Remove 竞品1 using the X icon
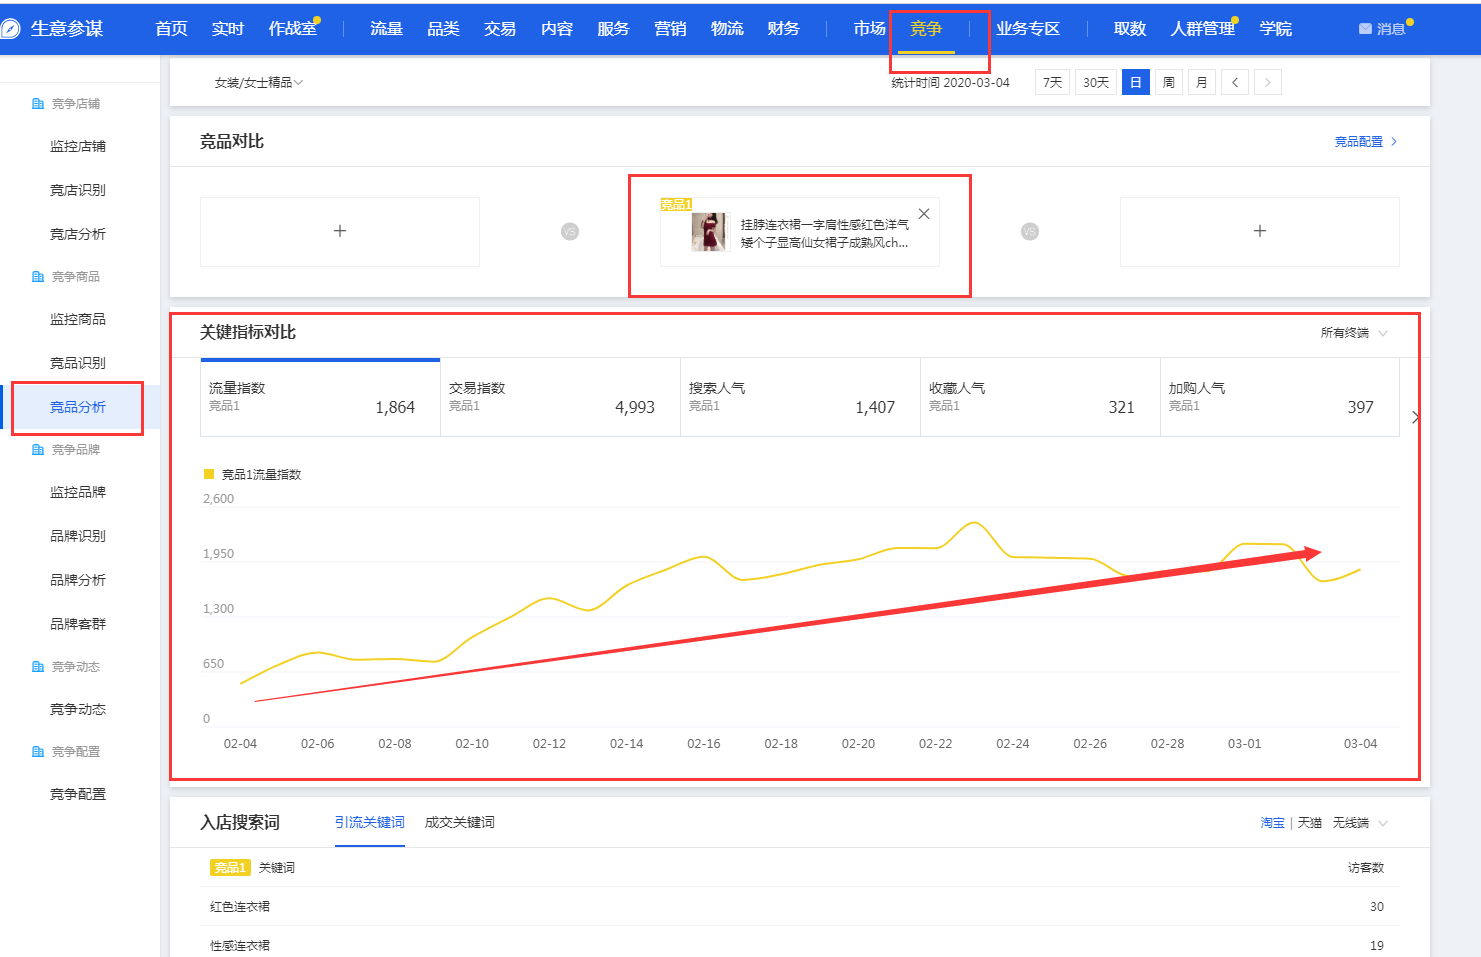1481x957 pixels. 924,214
